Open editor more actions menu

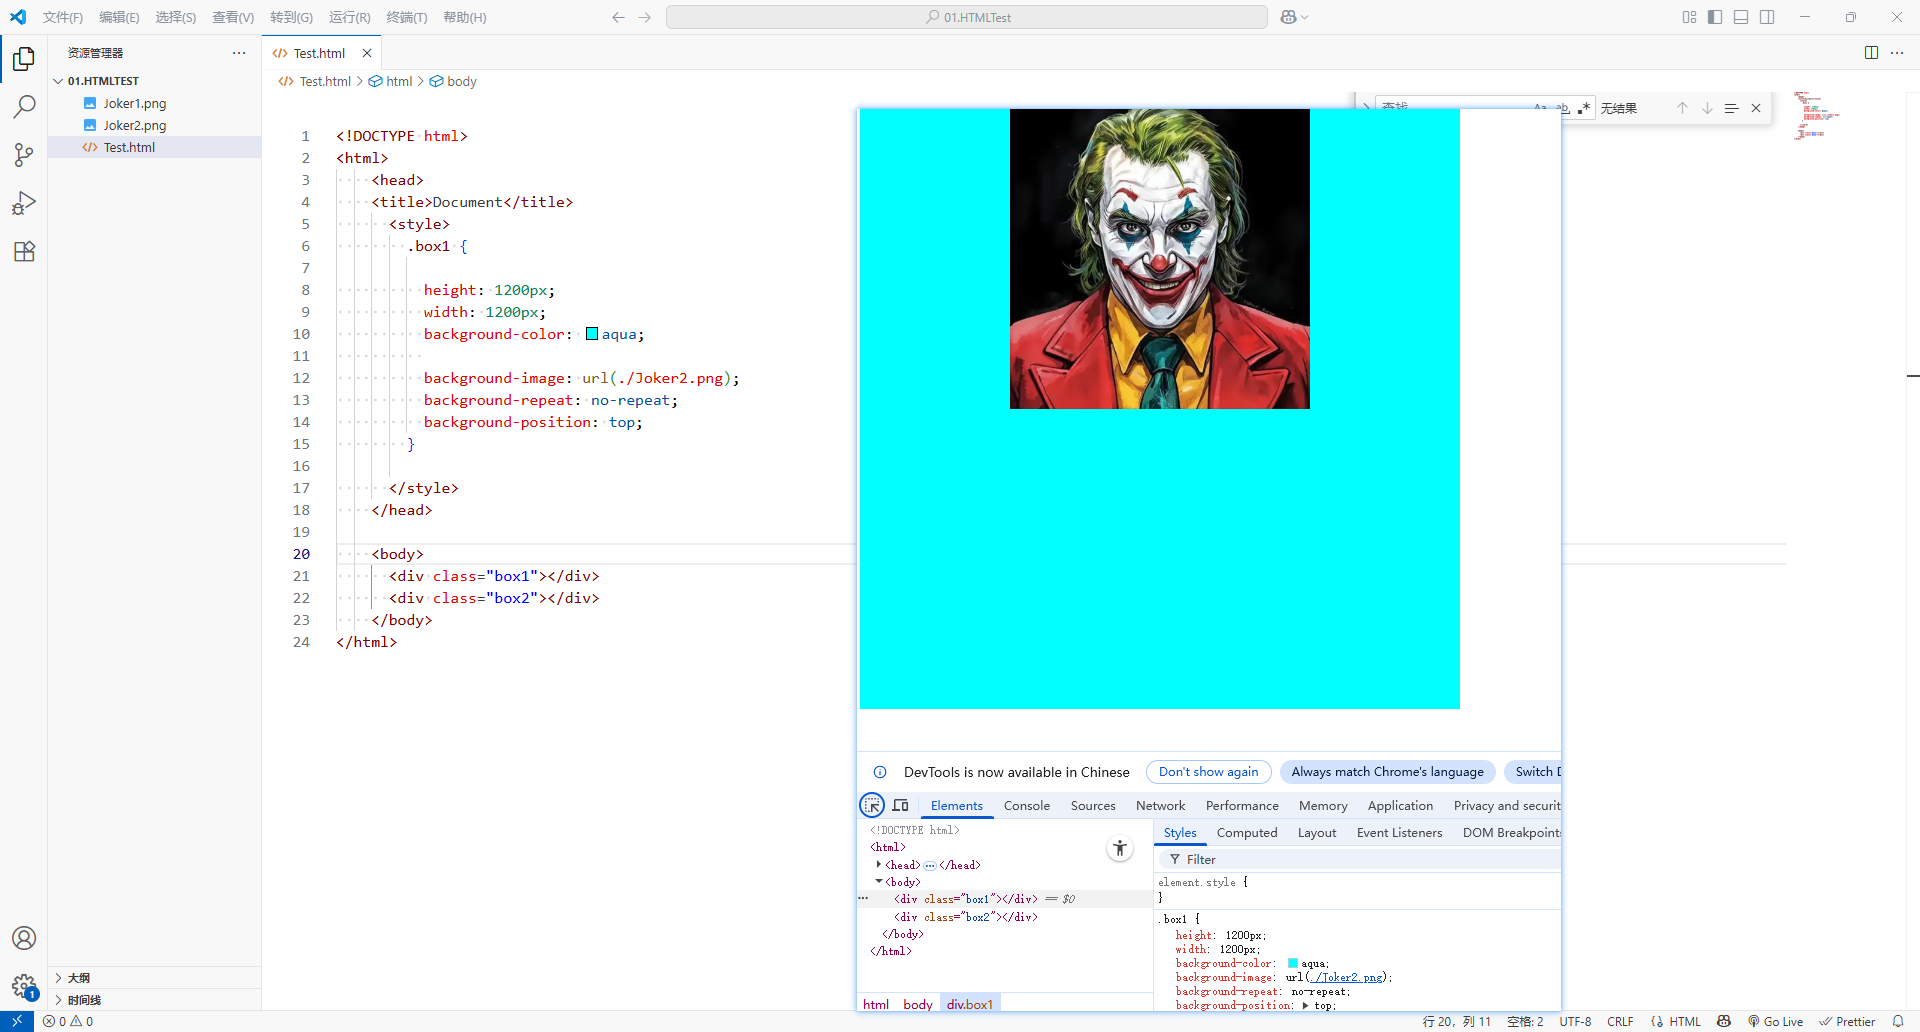click(x=1897, y=53)
